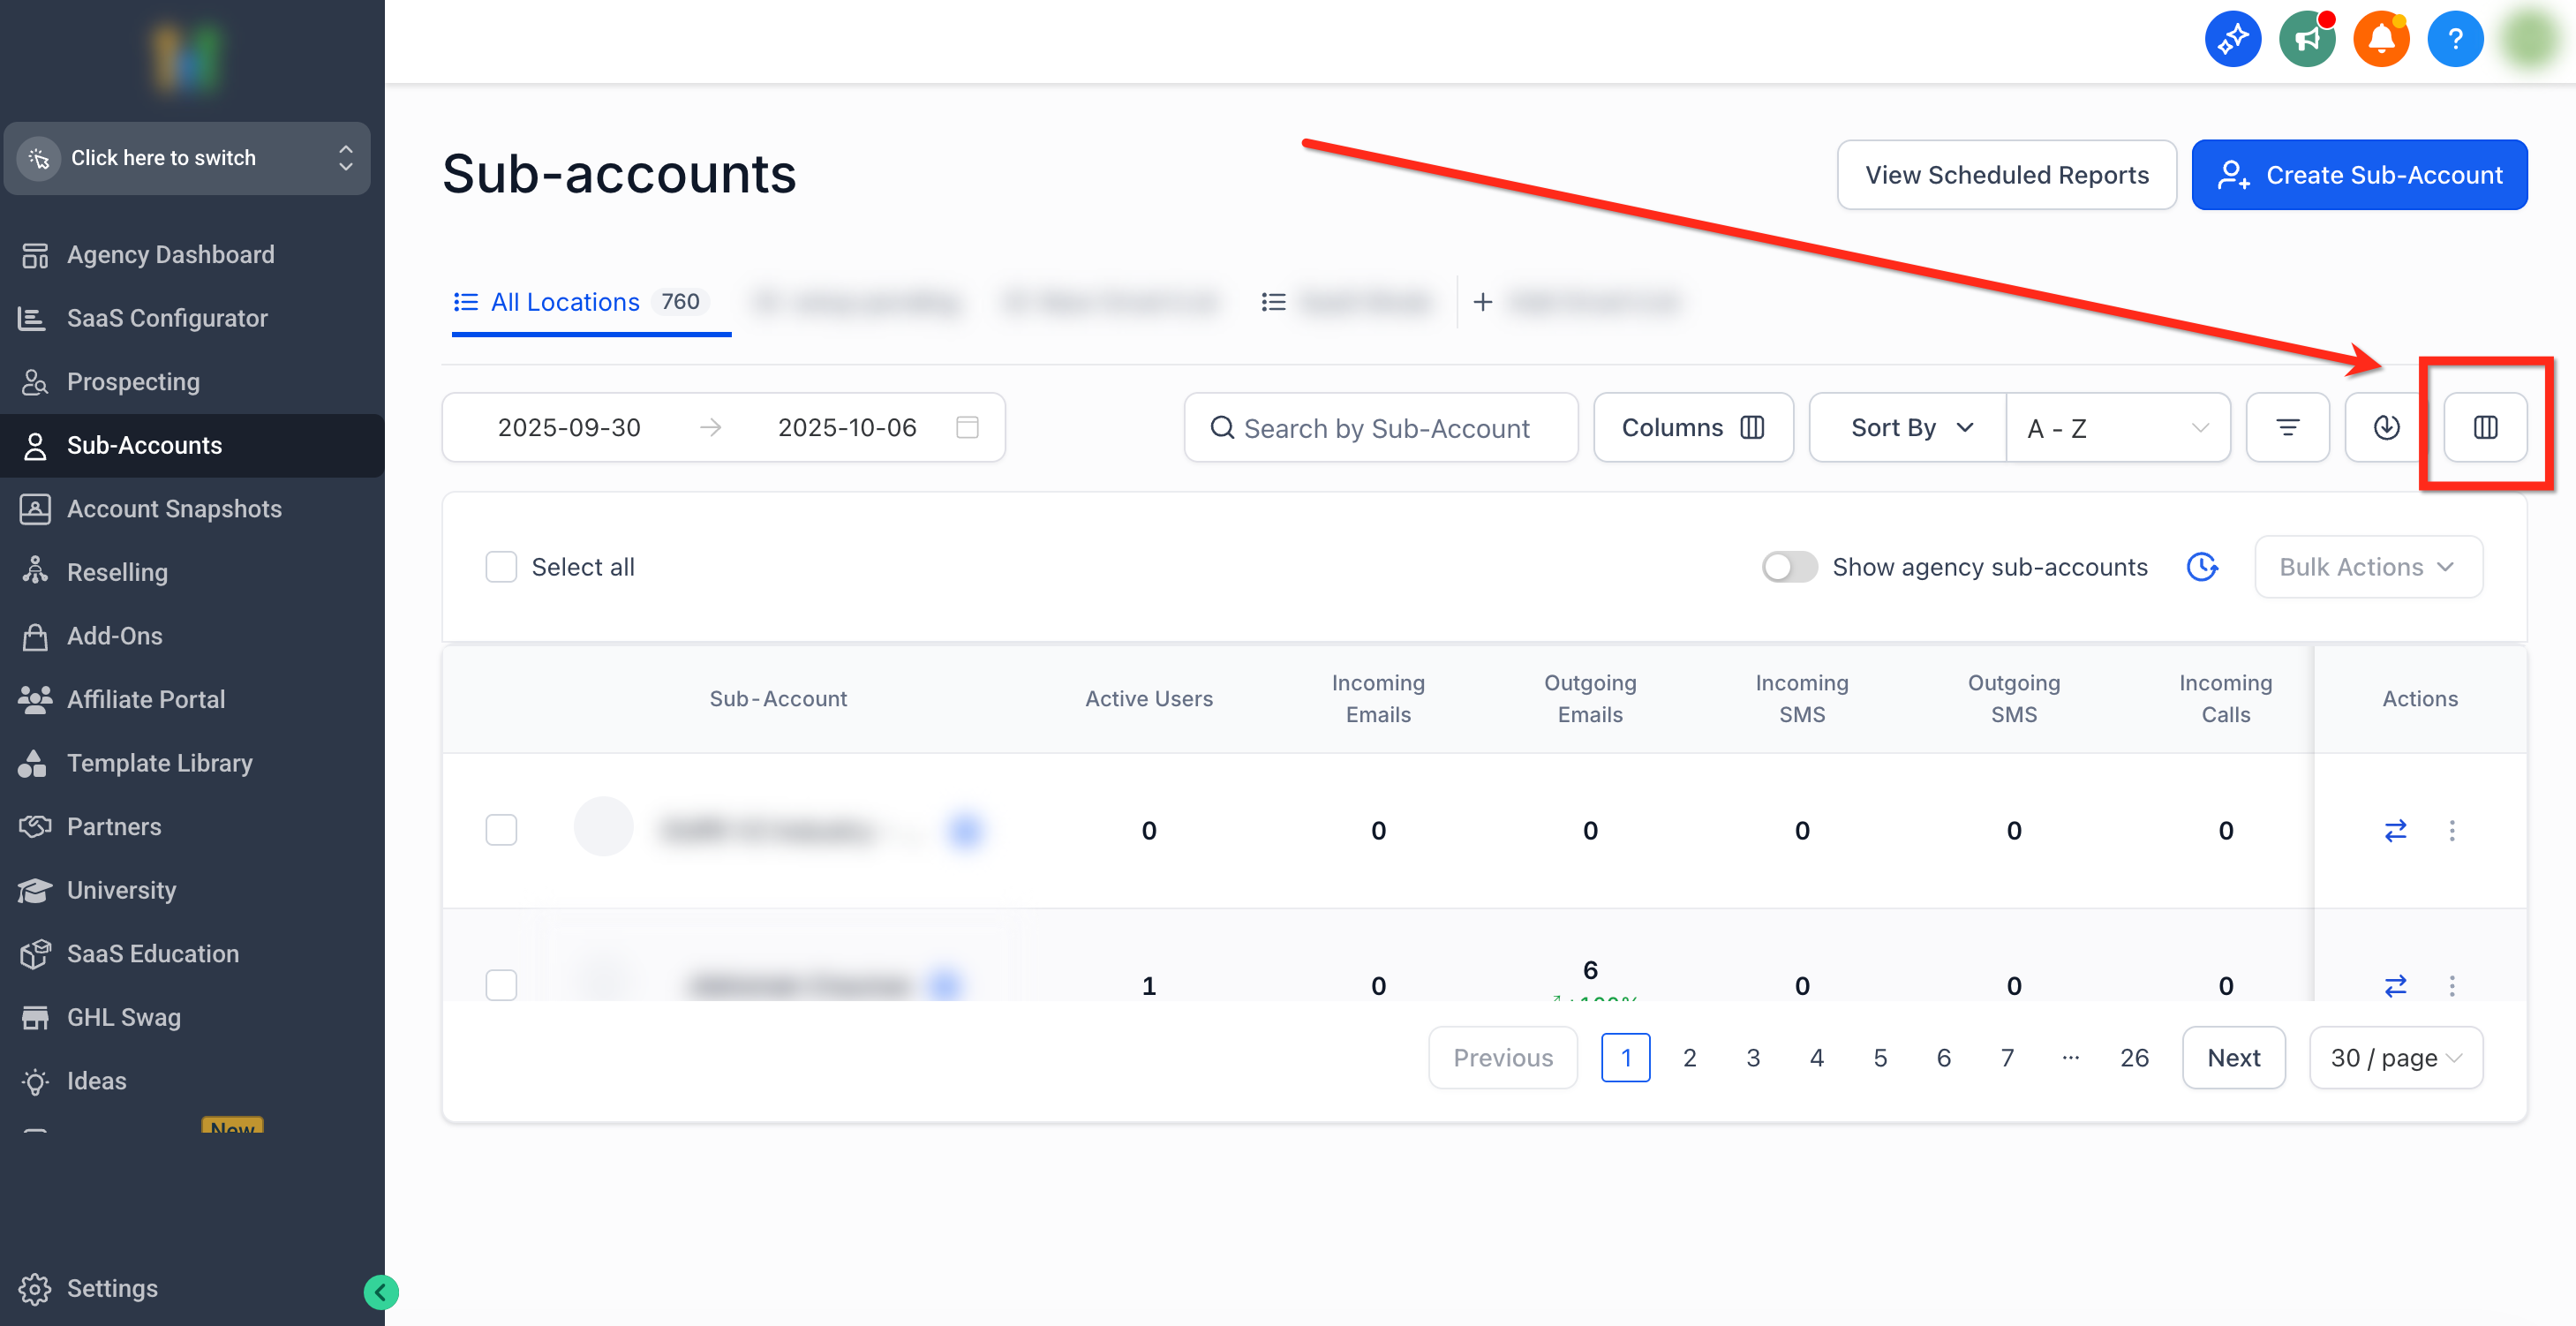Click the switch arrows icon in first row
The width and height of the screenshot is (2576, 1326).
coord(2395,831)
